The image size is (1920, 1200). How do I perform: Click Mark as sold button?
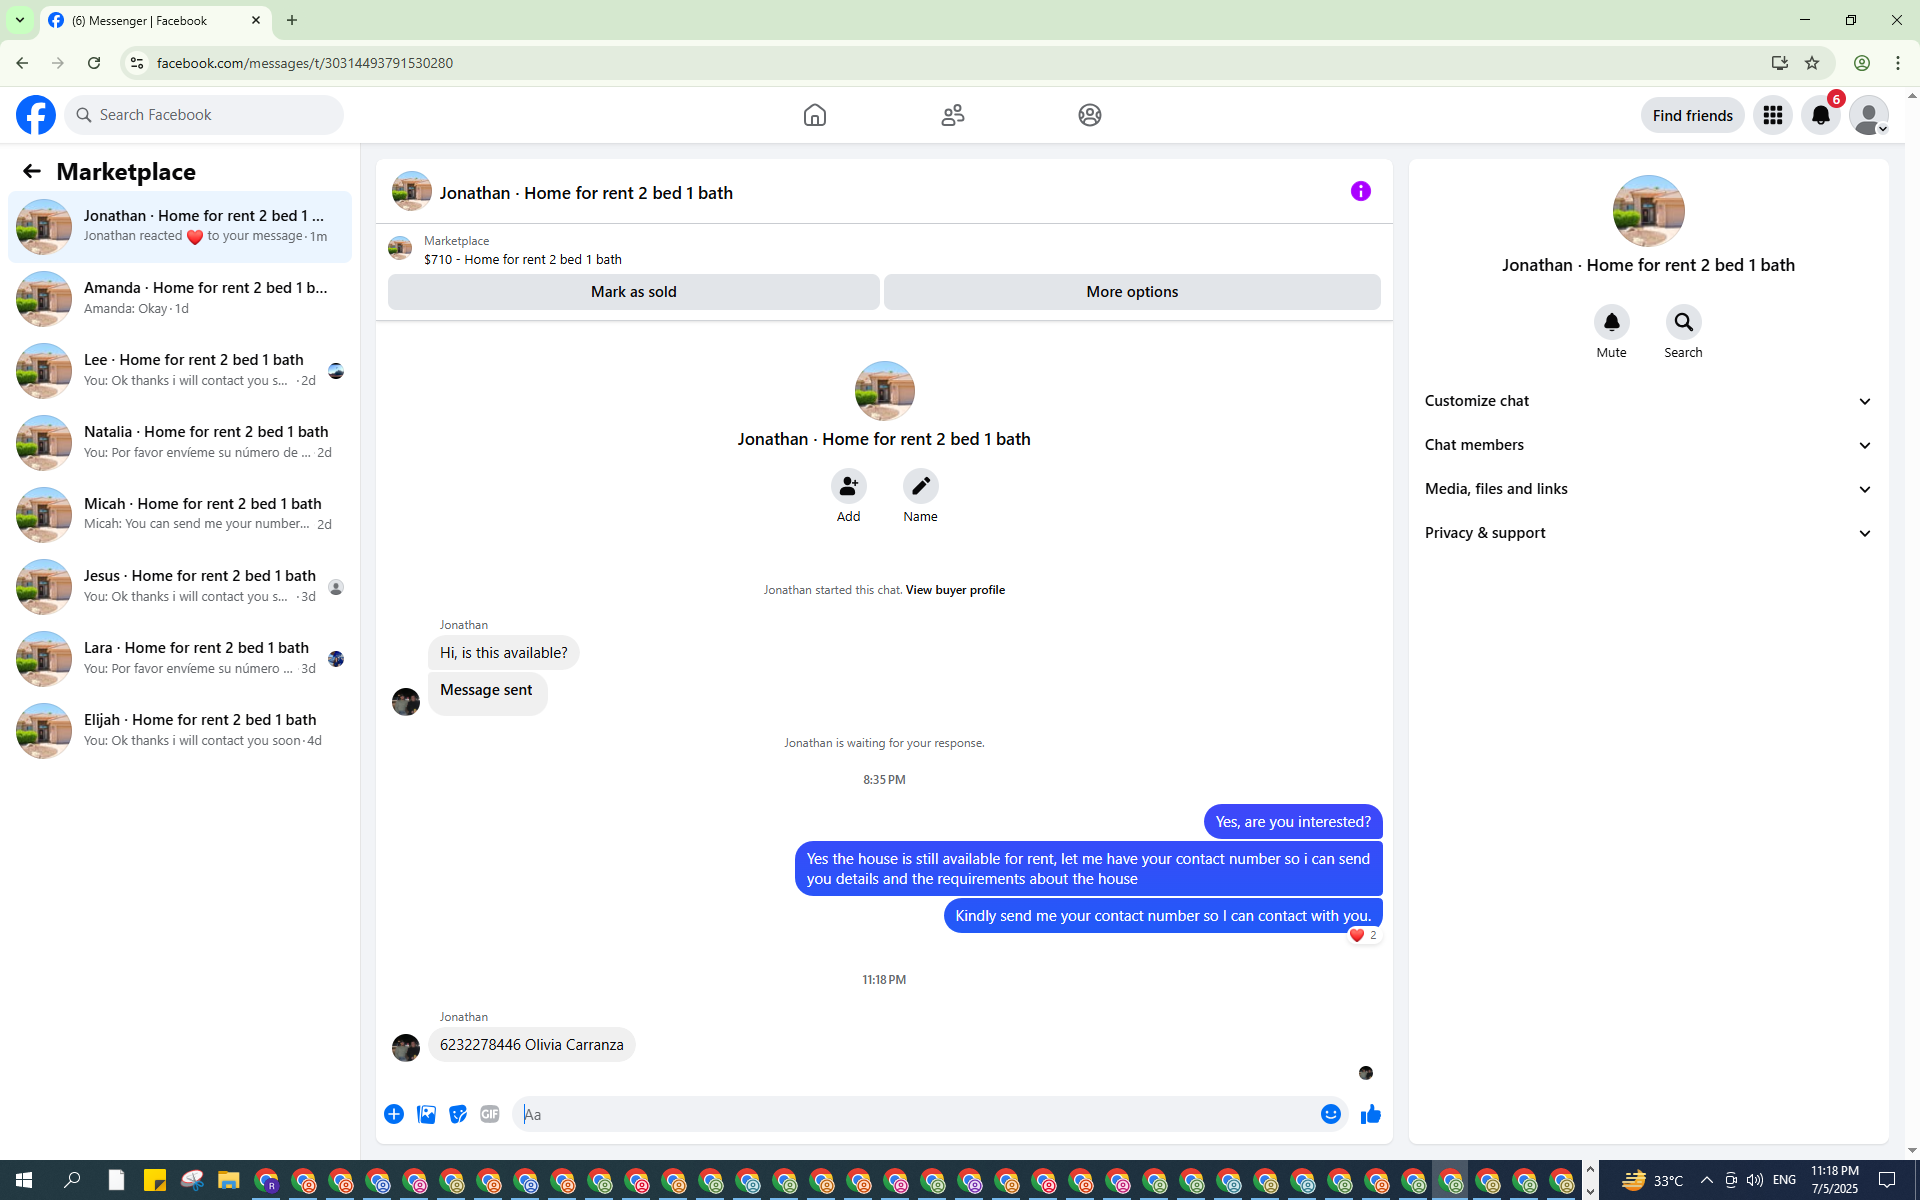click(x=633, y=292)
